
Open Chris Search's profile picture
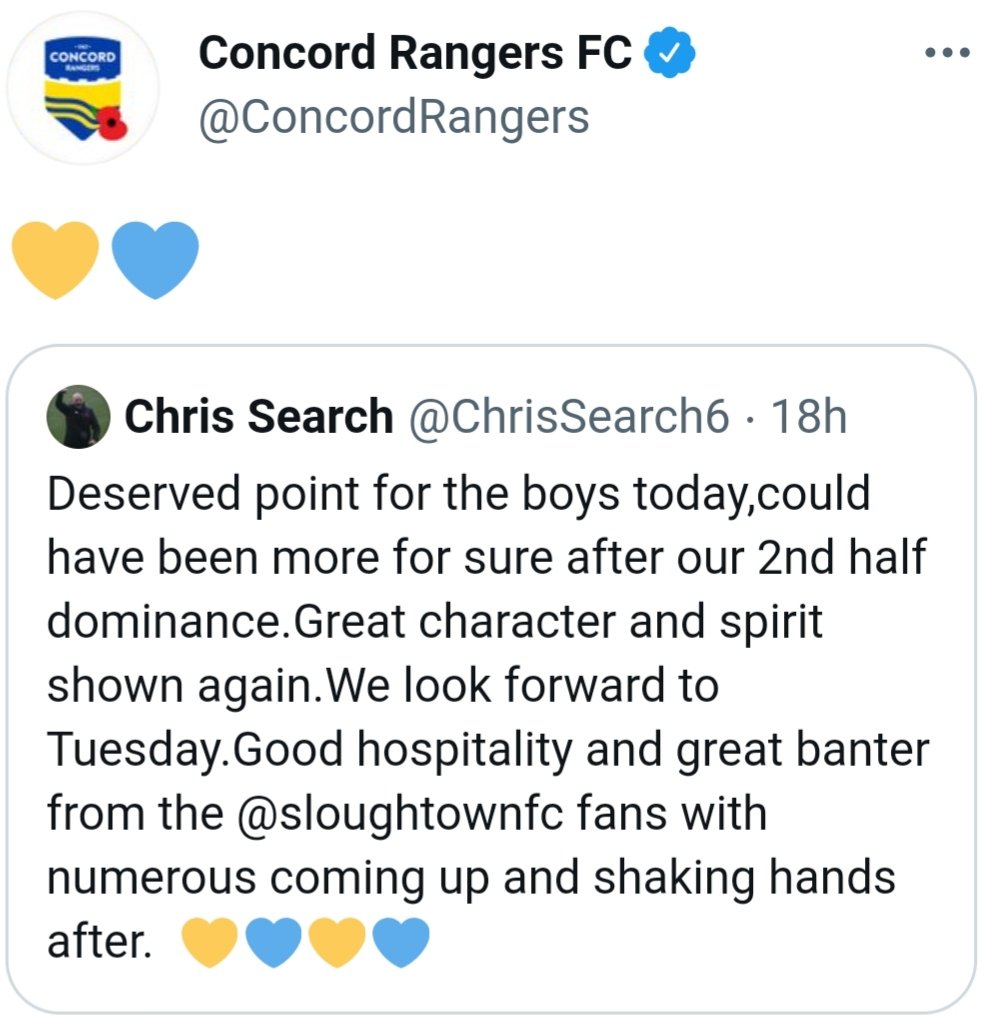point(79,417)
